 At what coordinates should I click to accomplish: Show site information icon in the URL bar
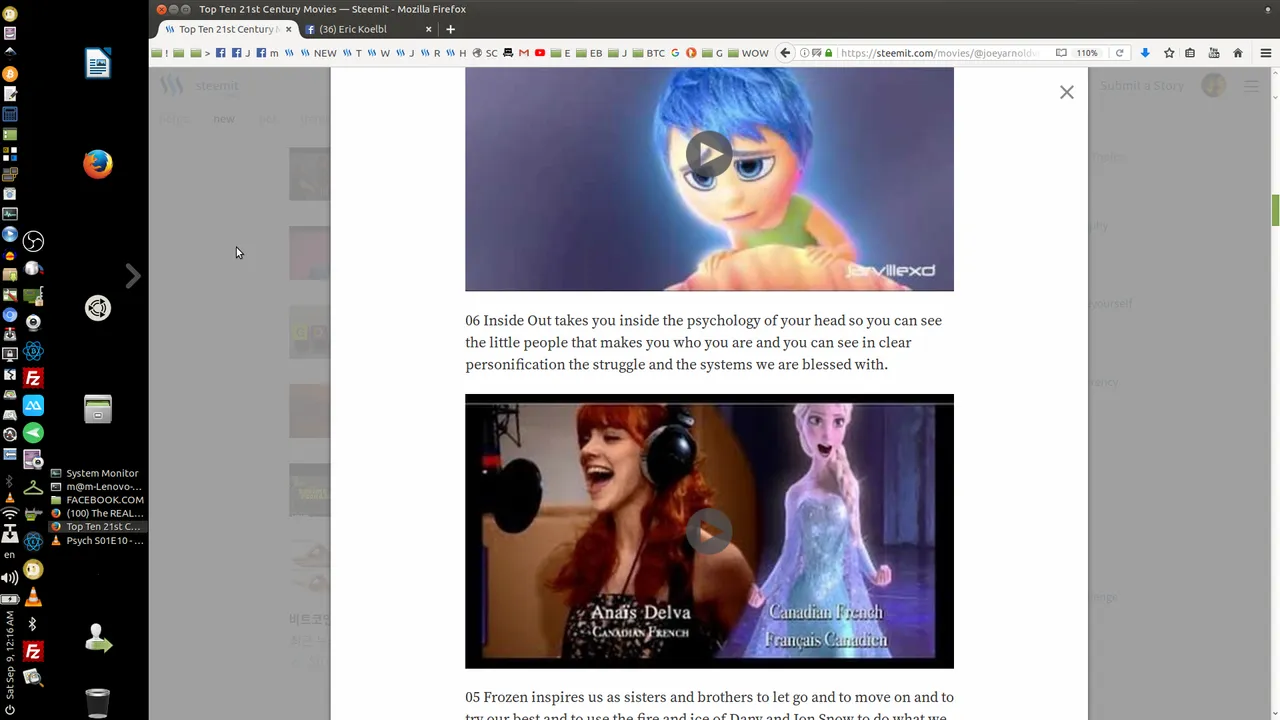coord(806,53)
